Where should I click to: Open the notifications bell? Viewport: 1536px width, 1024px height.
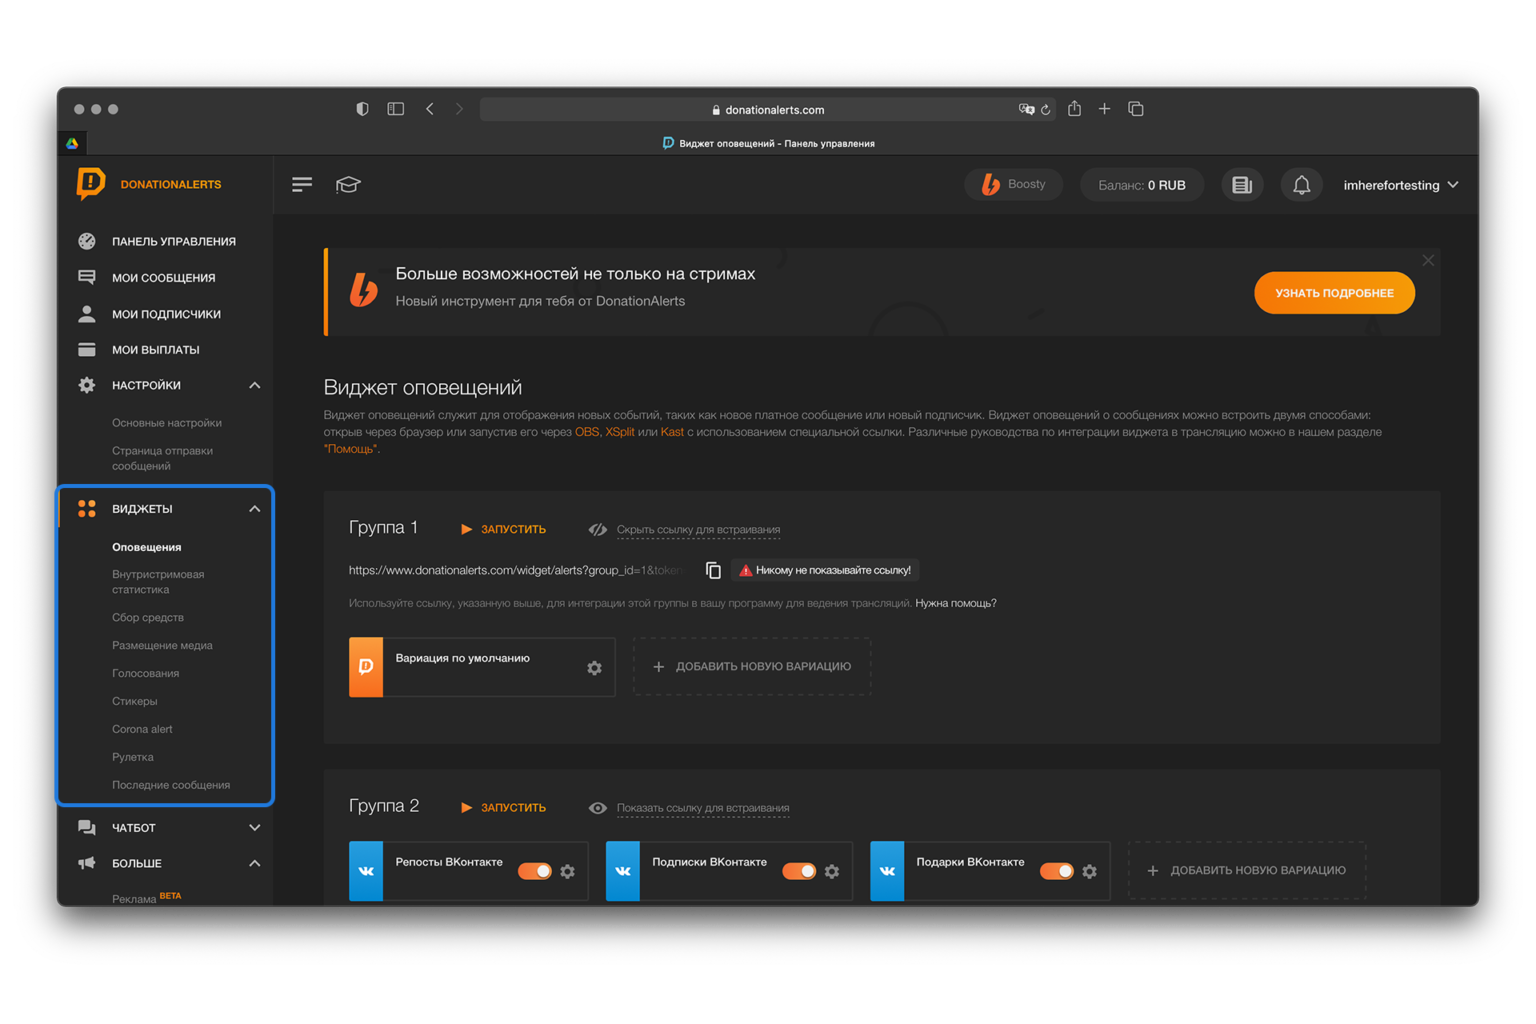(1301, 185)
